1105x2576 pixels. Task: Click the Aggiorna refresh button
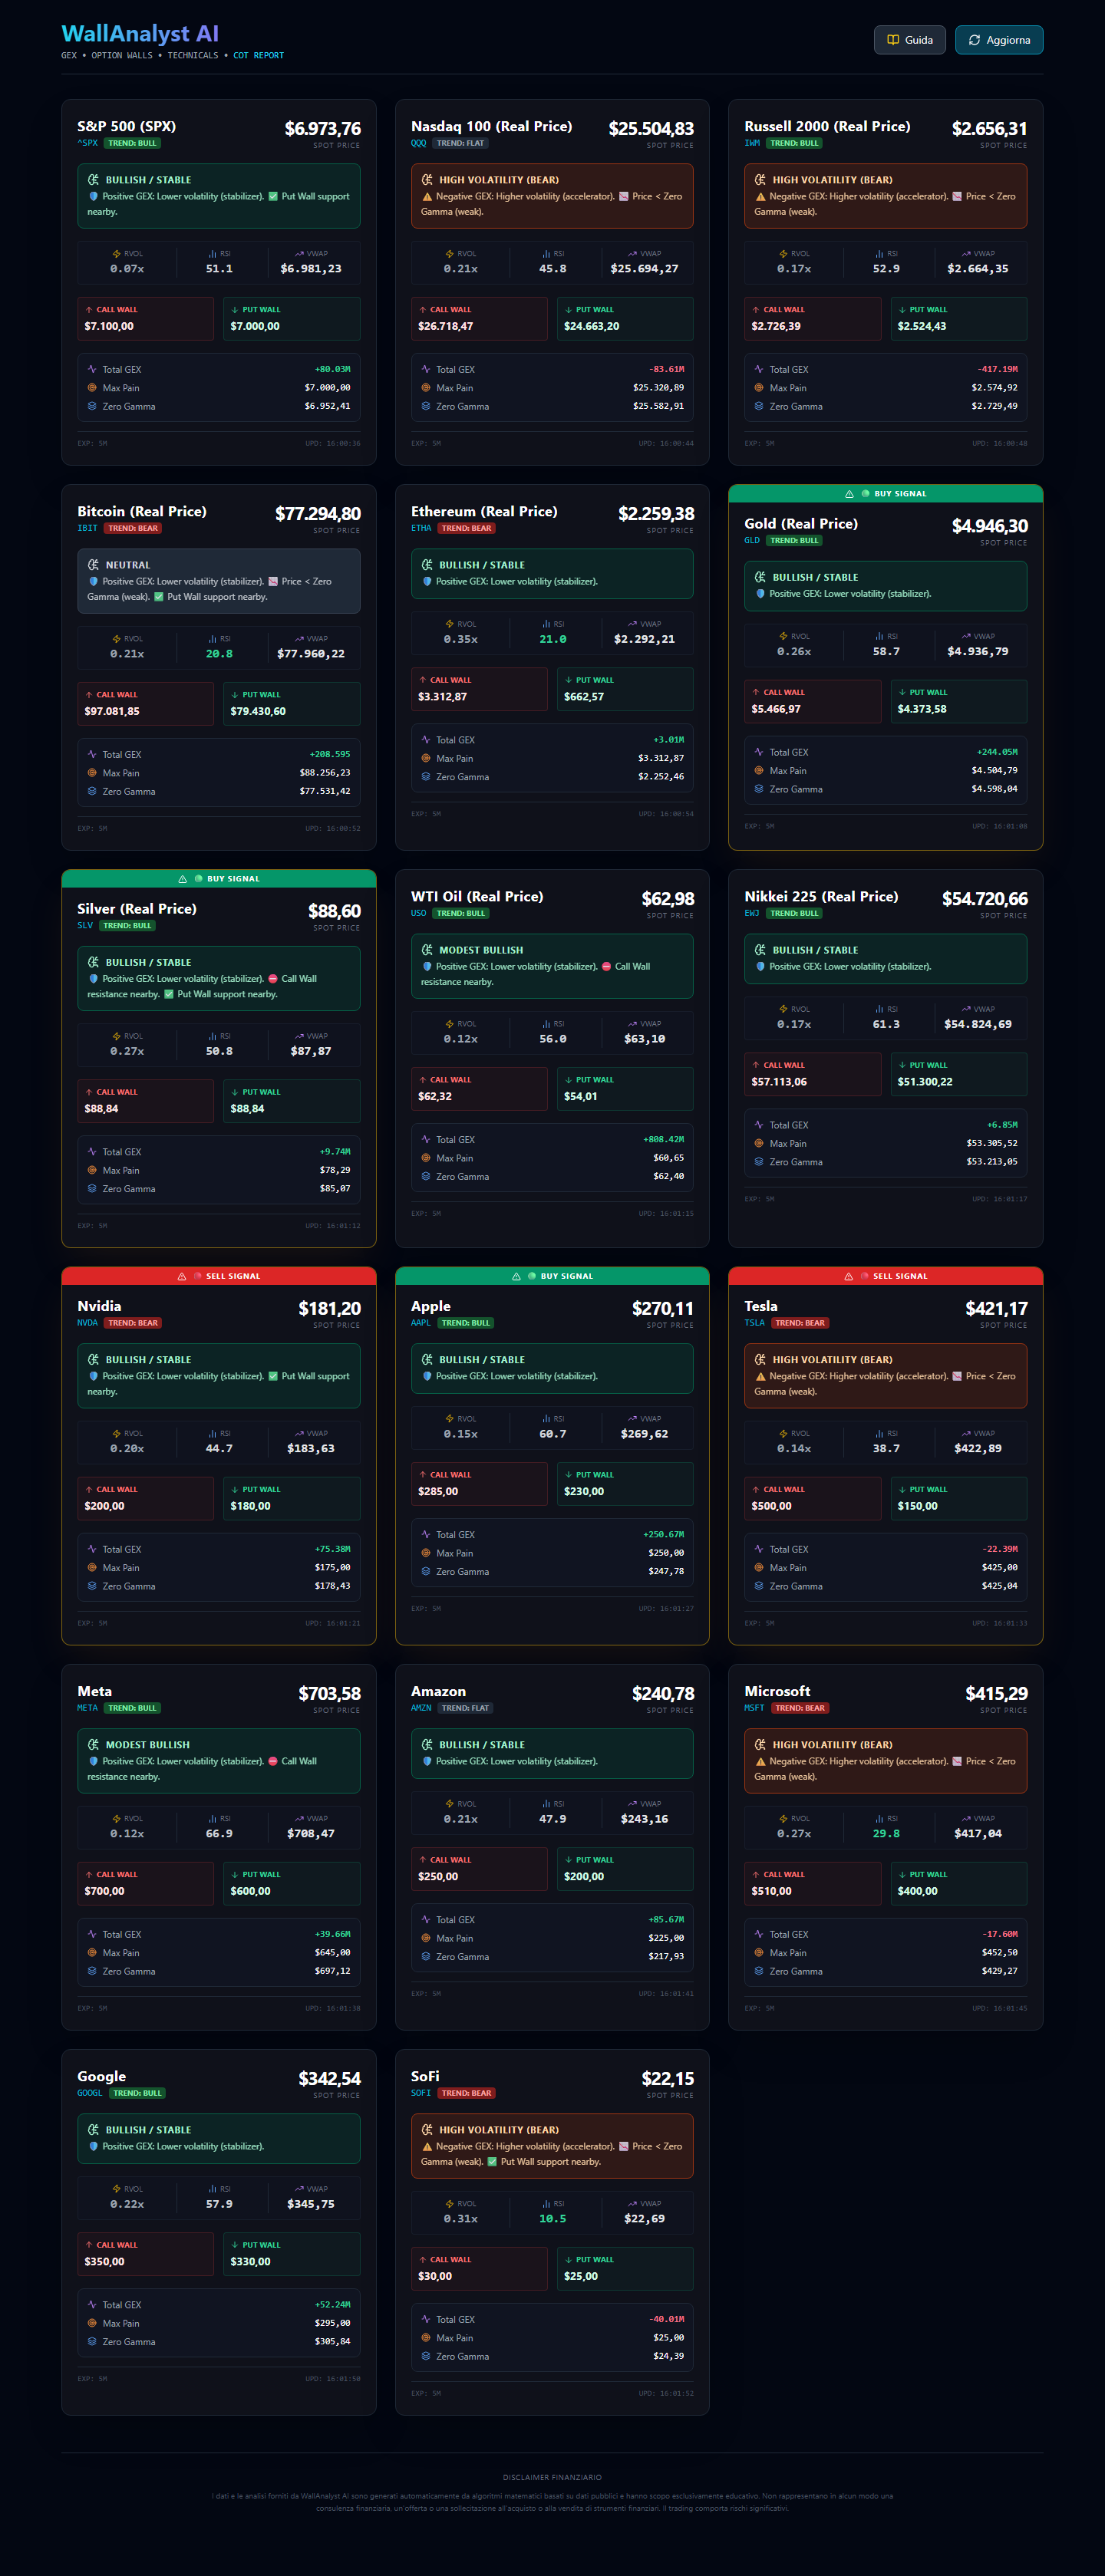(x=998, y=40)
